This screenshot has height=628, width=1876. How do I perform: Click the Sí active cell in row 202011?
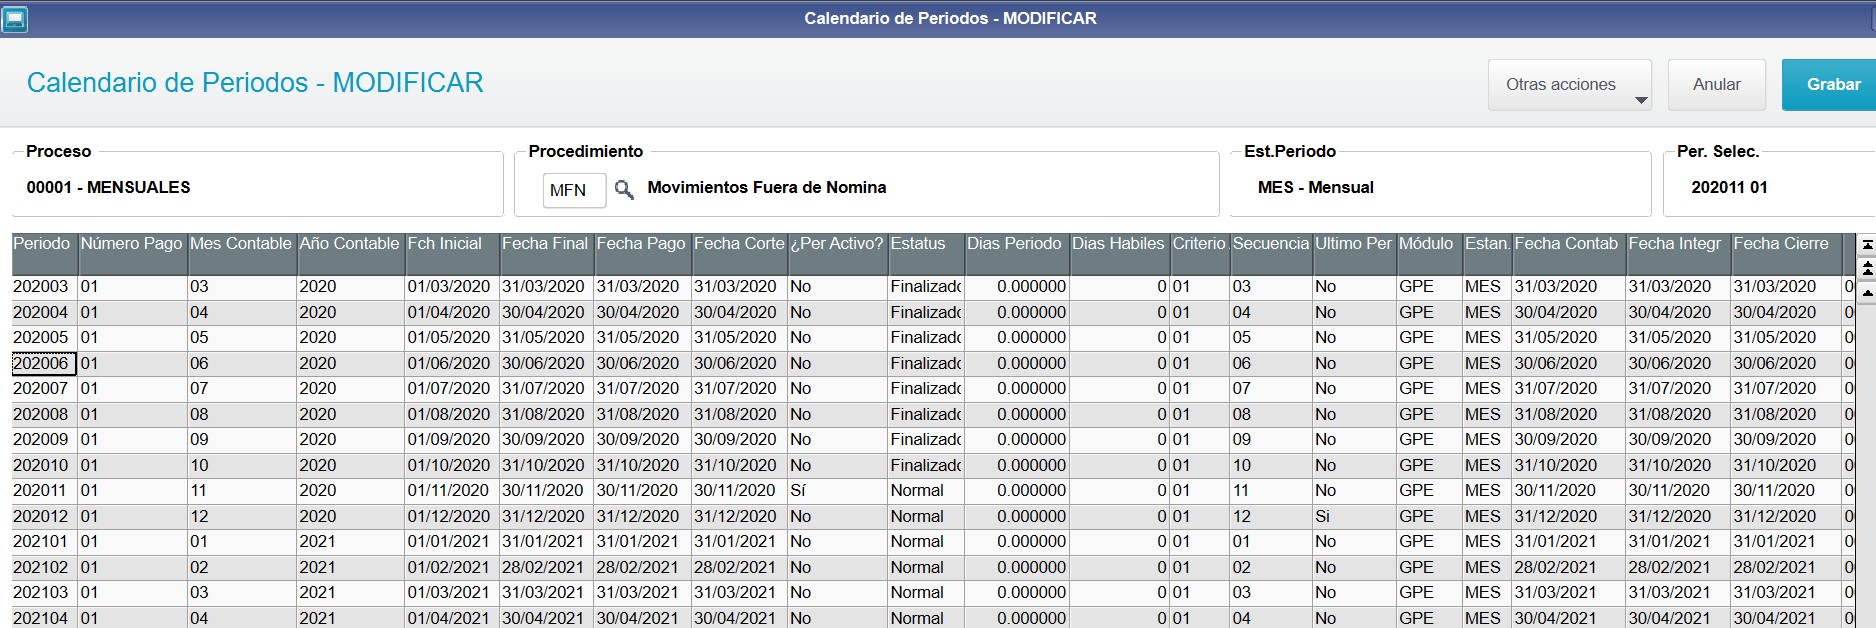point(837,491)
